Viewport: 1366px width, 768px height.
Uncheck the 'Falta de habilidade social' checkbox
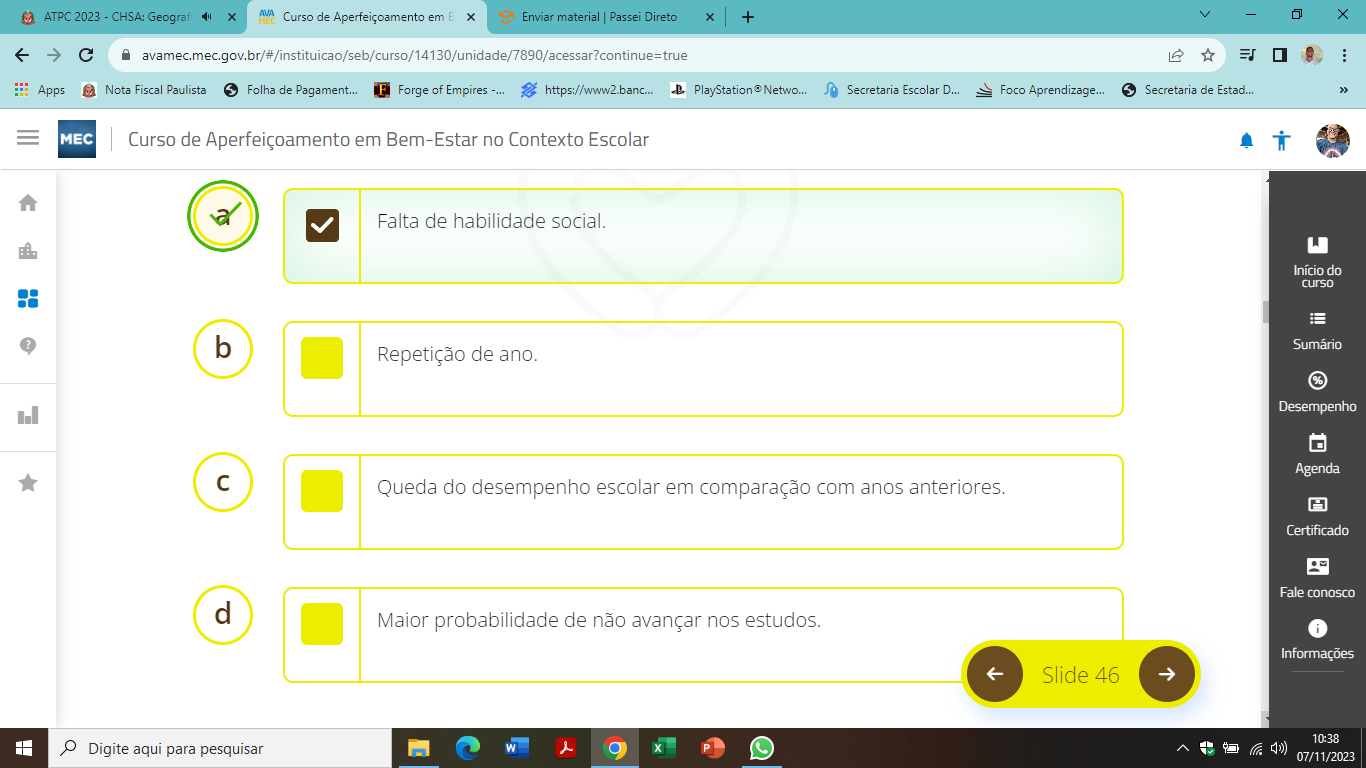coord(322,226)
